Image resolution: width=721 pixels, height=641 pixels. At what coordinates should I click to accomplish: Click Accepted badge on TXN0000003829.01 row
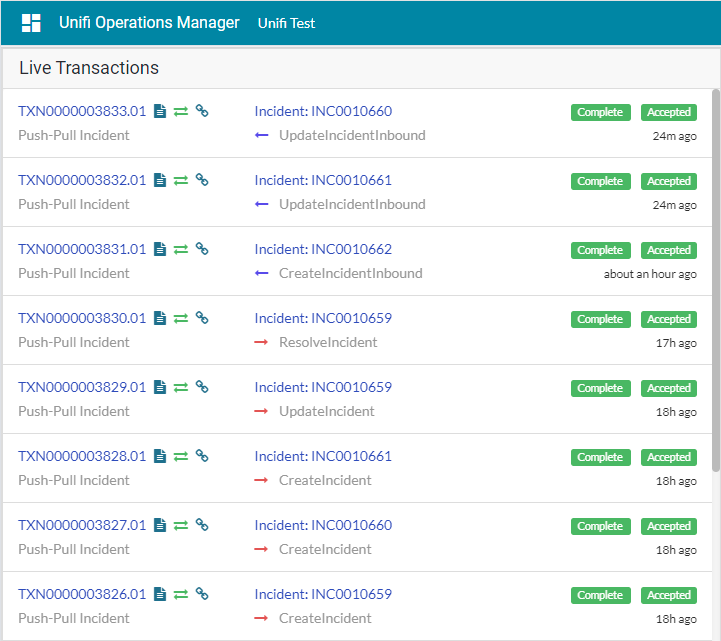(668, 389)
